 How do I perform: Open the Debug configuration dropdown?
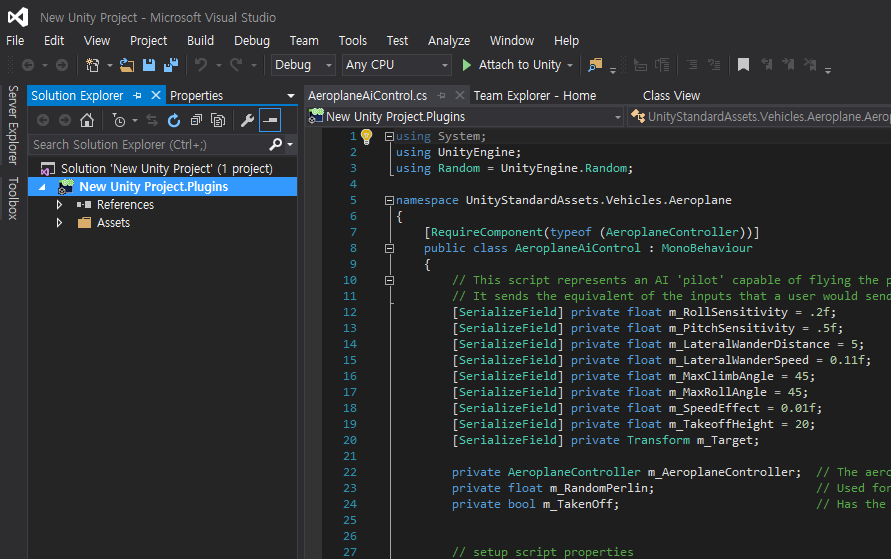(303, 65)
